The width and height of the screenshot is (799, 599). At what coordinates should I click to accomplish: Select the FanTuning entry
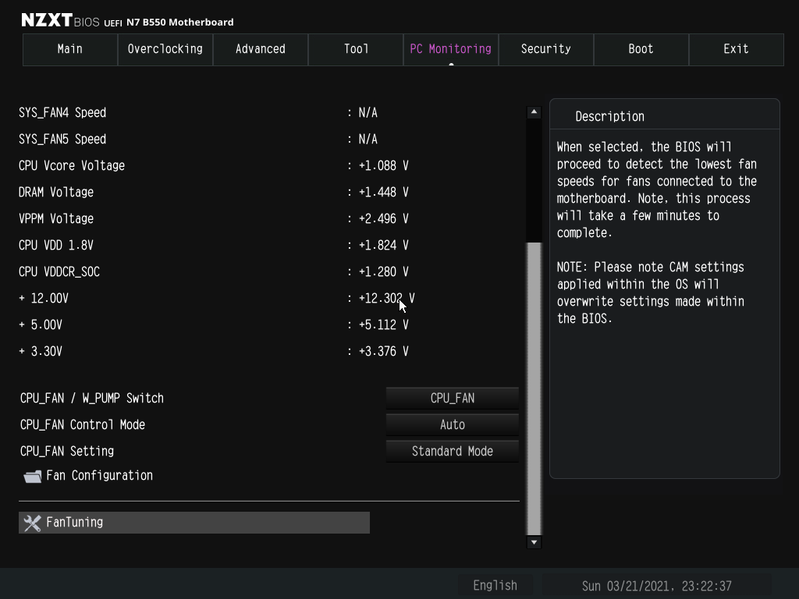(194, 523)
